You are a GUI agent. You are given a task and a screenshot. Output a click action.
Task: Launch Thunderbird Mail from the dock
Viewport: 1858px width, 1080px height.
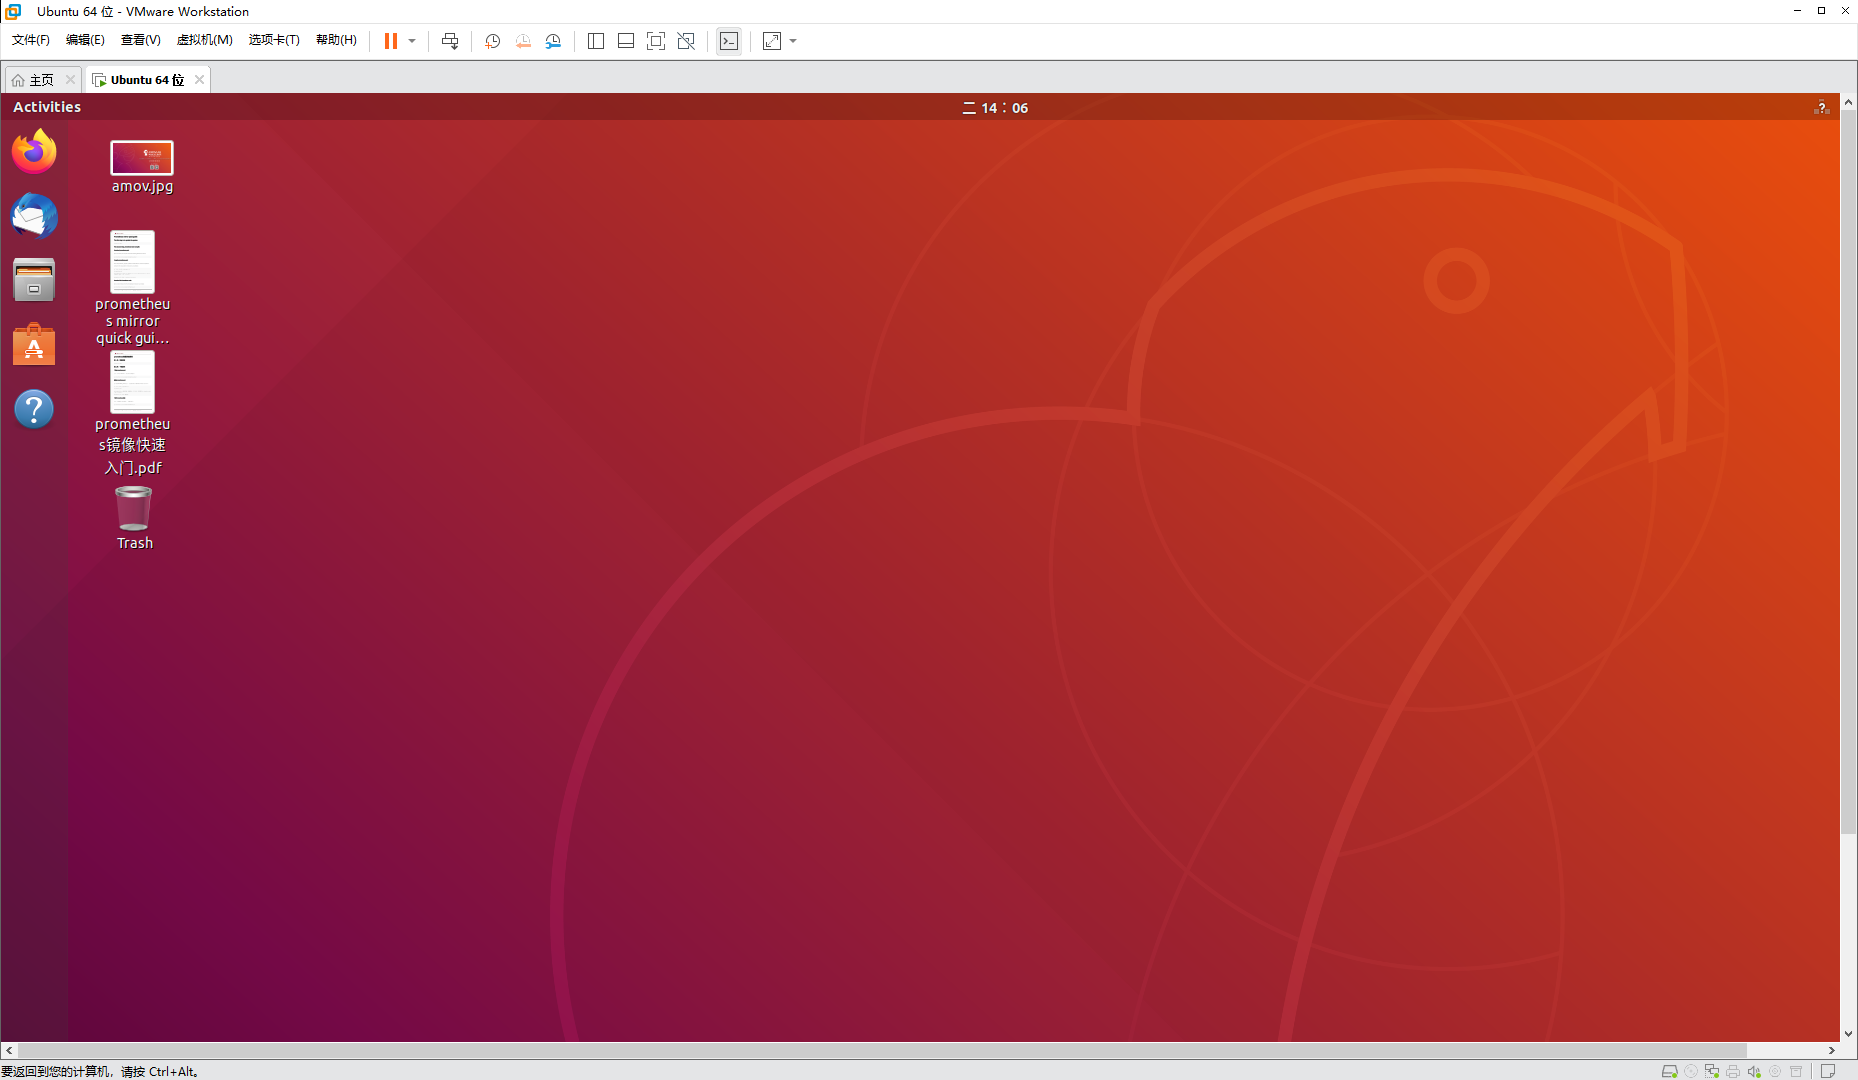tap(34, 215)
